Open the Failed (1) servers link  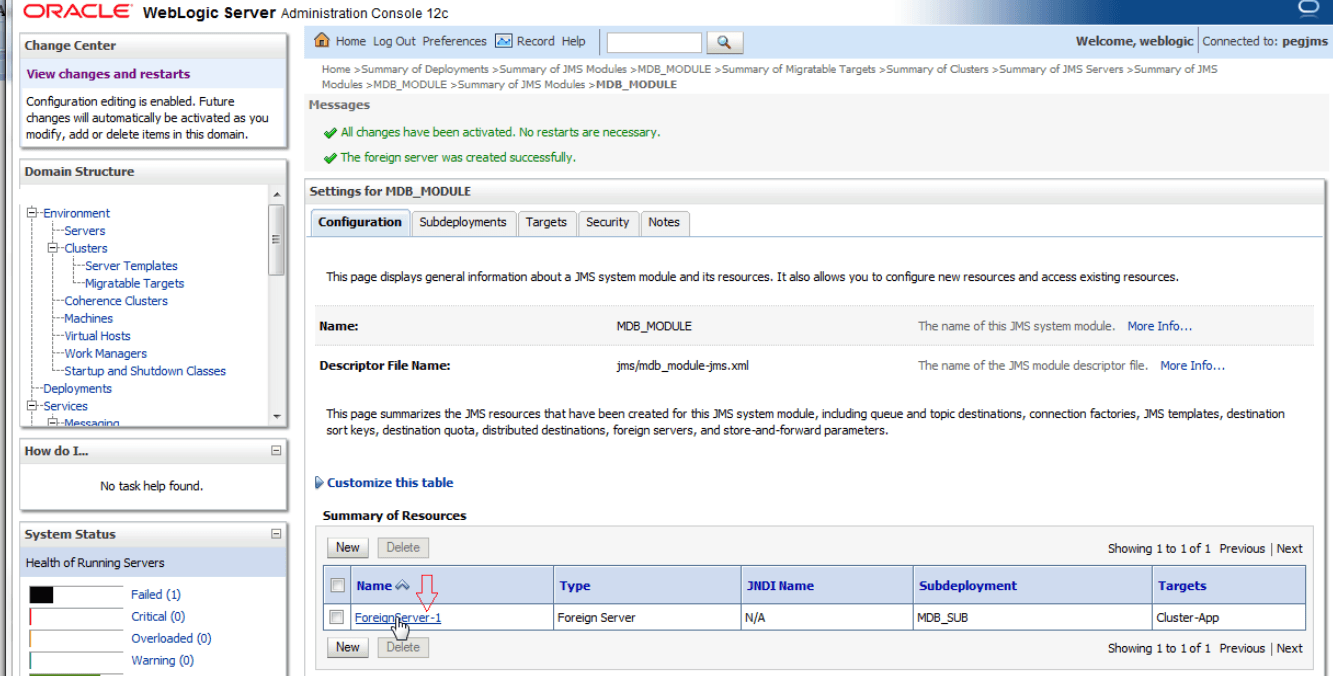[156, 594]
